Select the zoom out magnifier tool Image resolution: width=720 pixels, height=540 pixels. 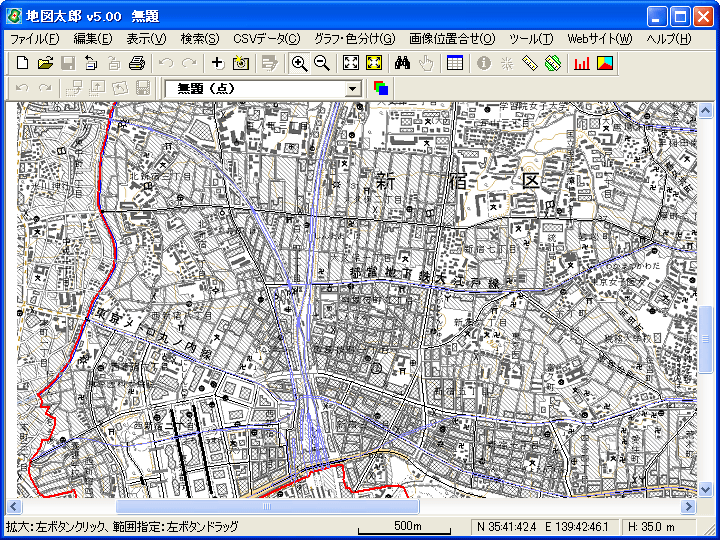[x=322, y=63]
